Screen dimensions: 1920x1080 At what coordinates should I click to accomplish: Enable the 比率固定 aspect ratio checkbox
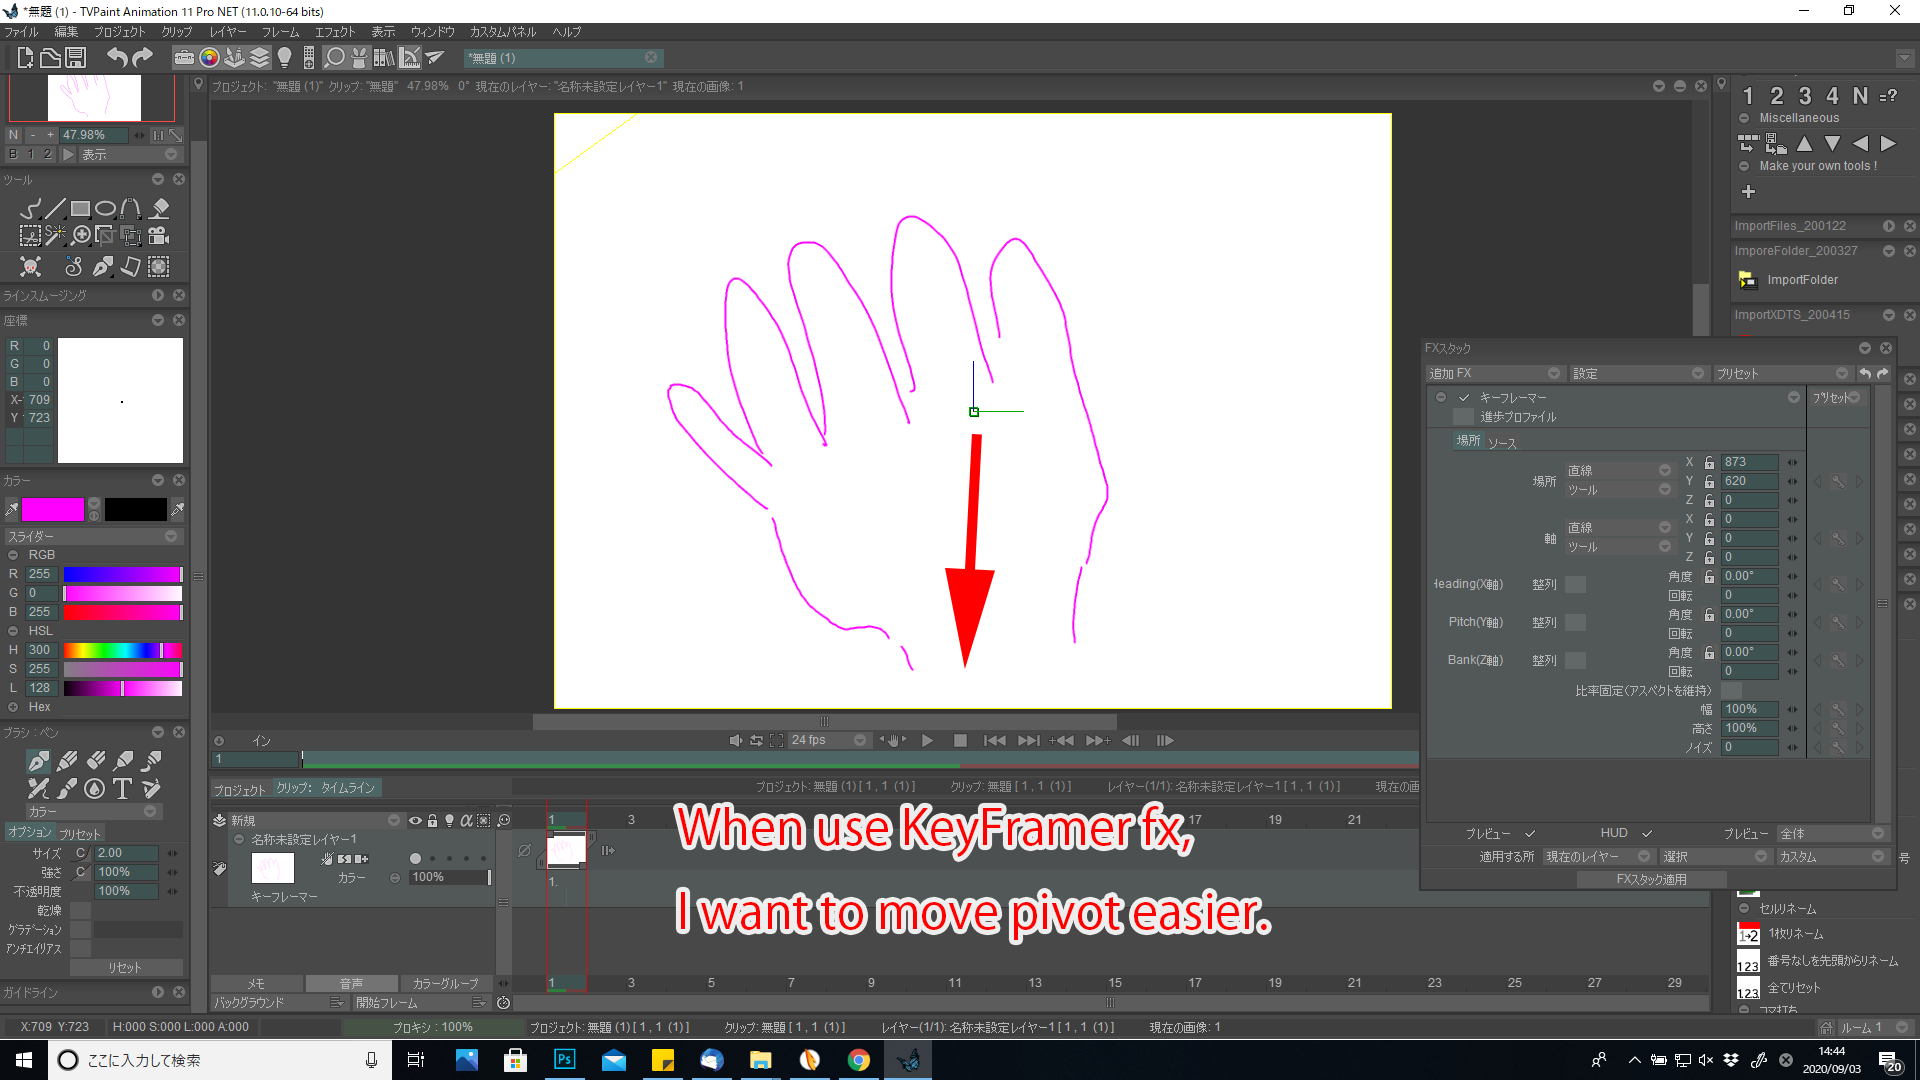1731,691
